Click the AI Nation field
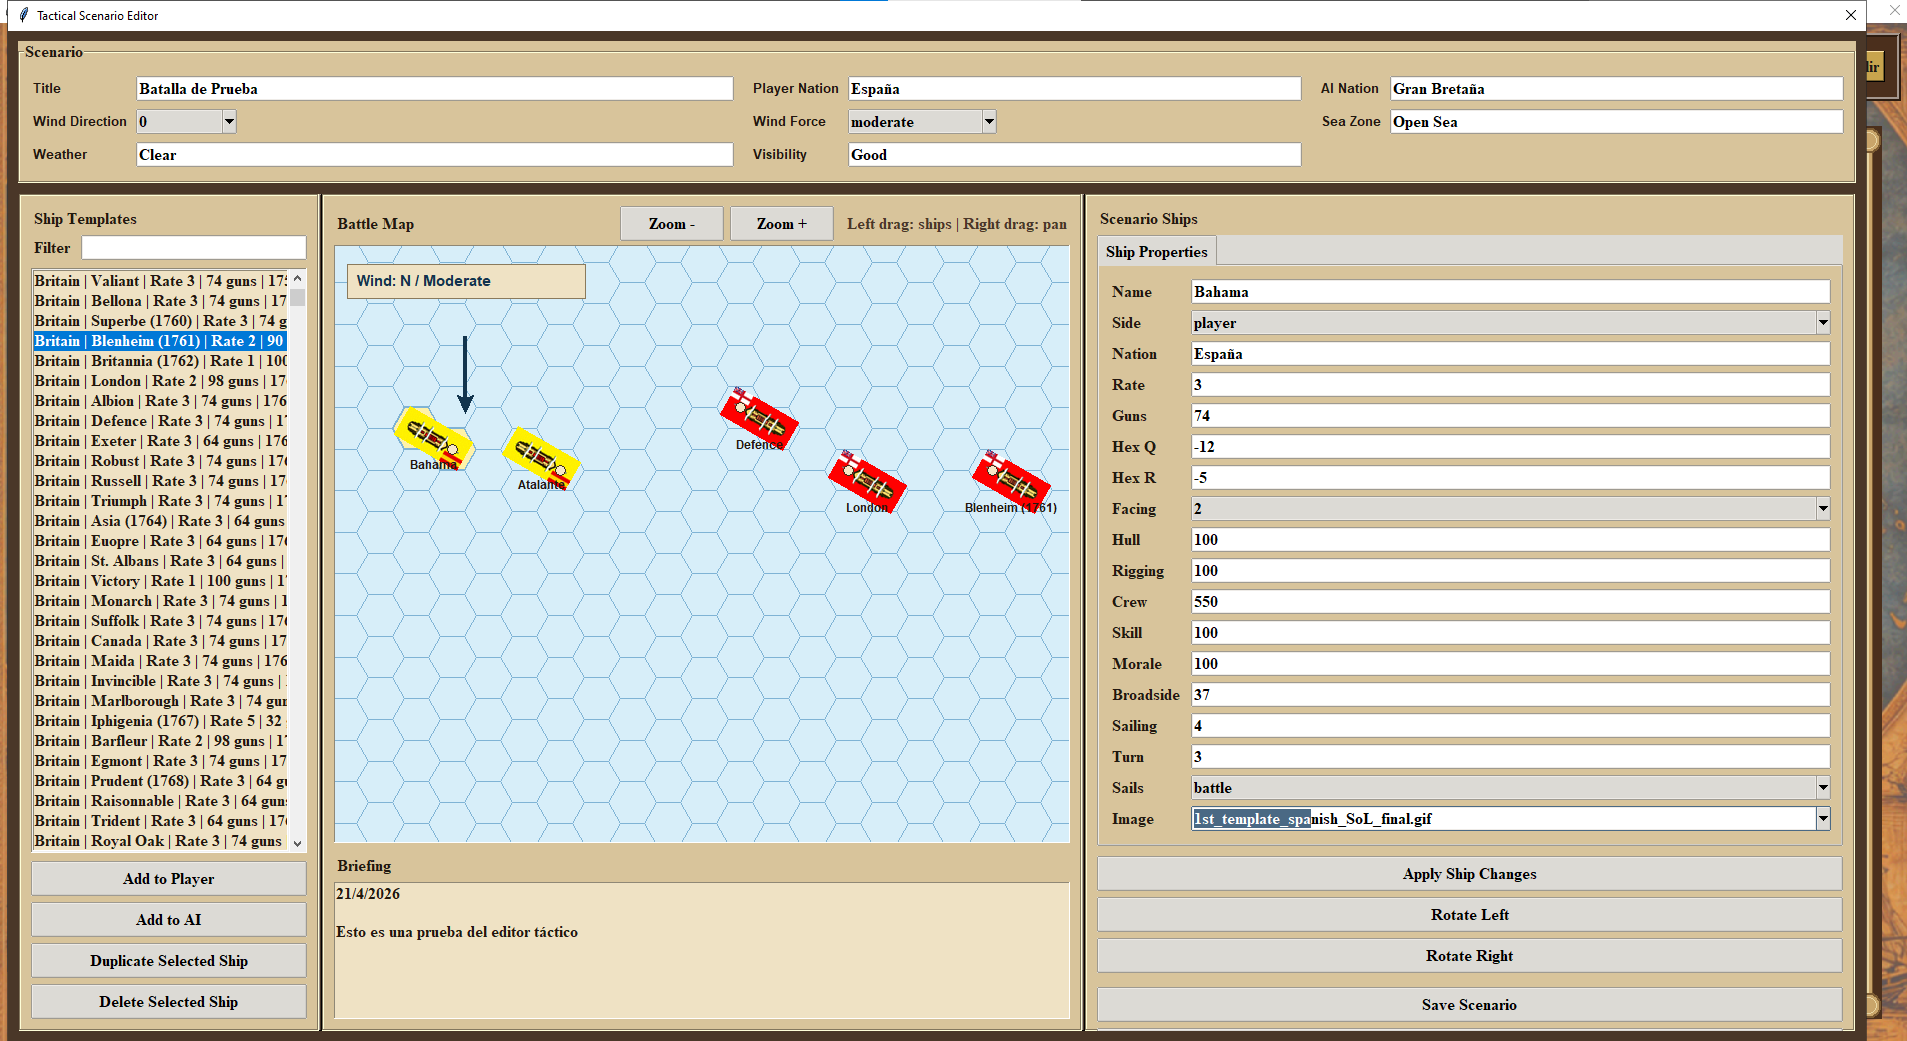This screenshot has width=1907, height=1041. tap(1616, 88)
